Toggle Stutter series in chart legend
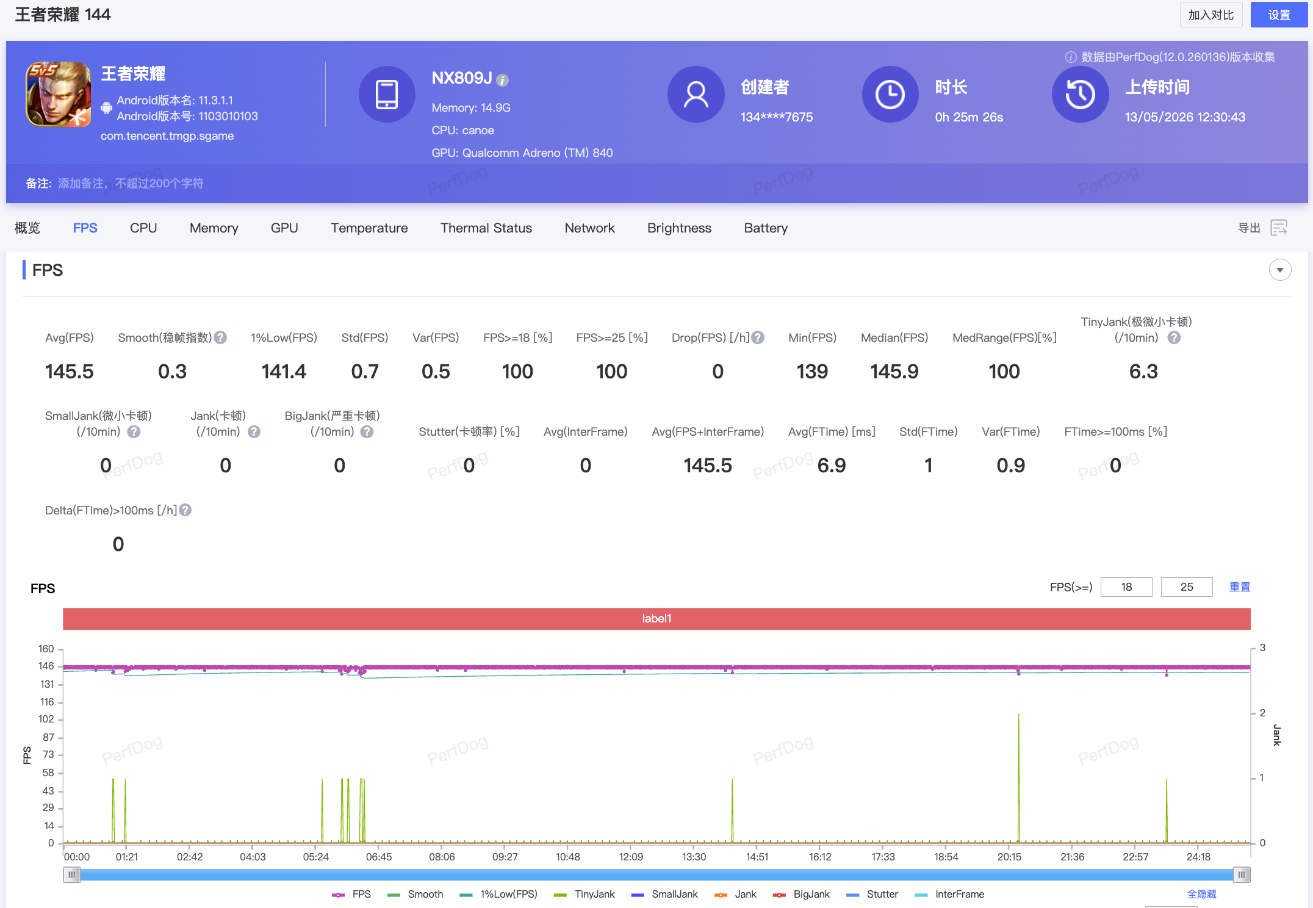The image size is (1313, 908). (872, 894)
